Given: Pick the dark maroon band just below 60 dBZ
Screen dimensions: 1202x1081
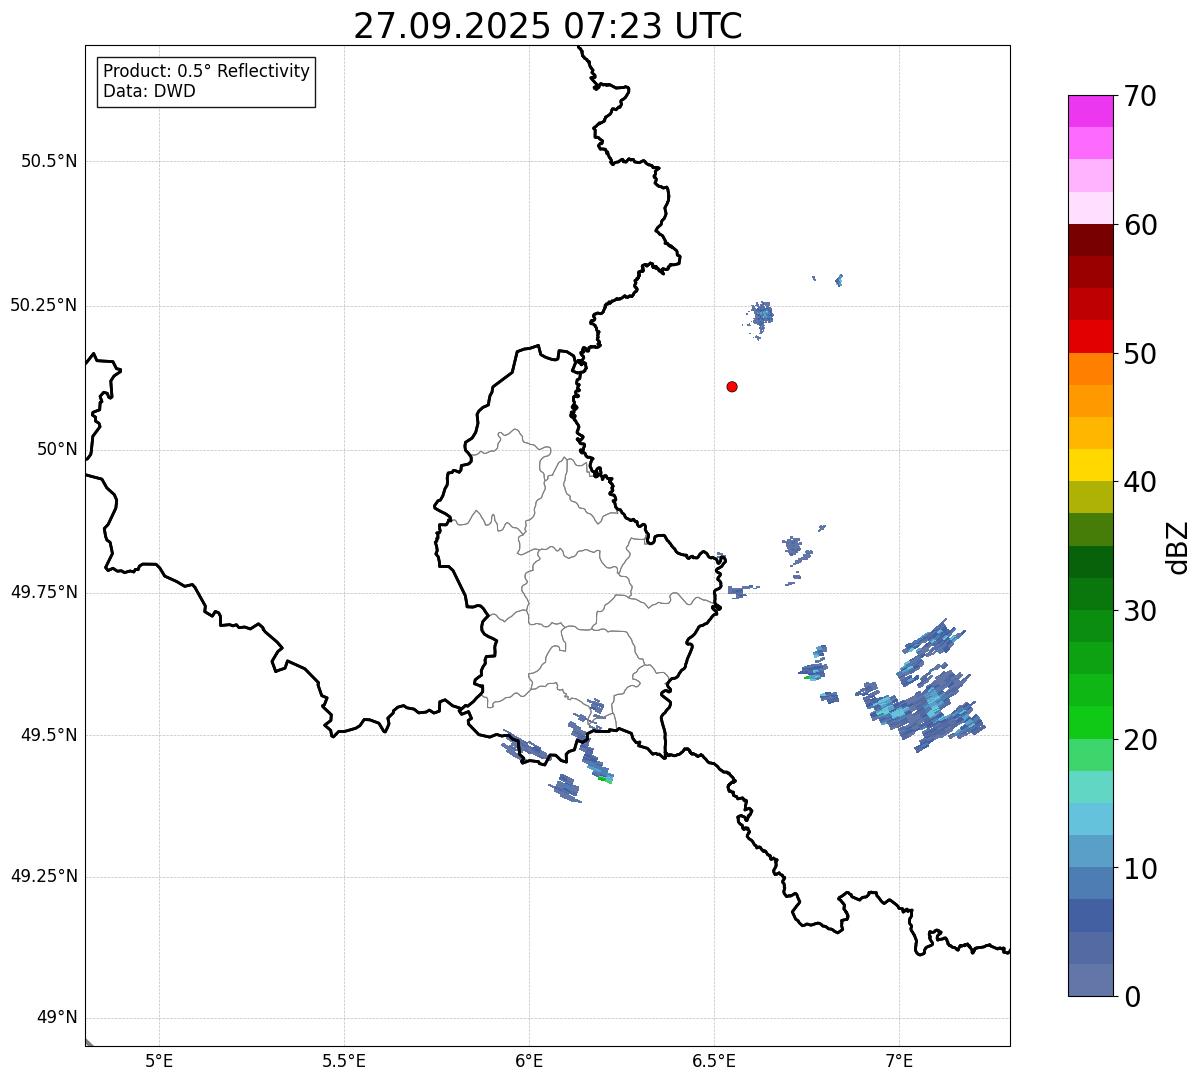Looking at the screenshot, I should [1090, 240].
